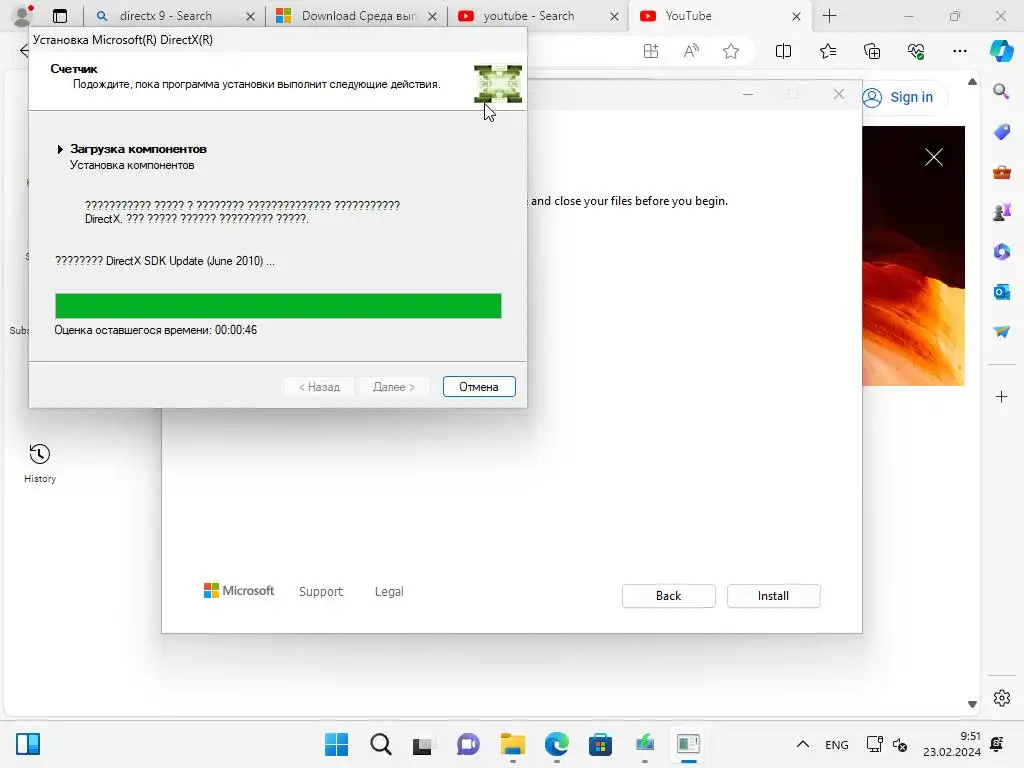Image resolution: width=1024 pixels, height=768 pixels.
Task: Switch to the Download Среда tab
Action: tap(358, 16)
